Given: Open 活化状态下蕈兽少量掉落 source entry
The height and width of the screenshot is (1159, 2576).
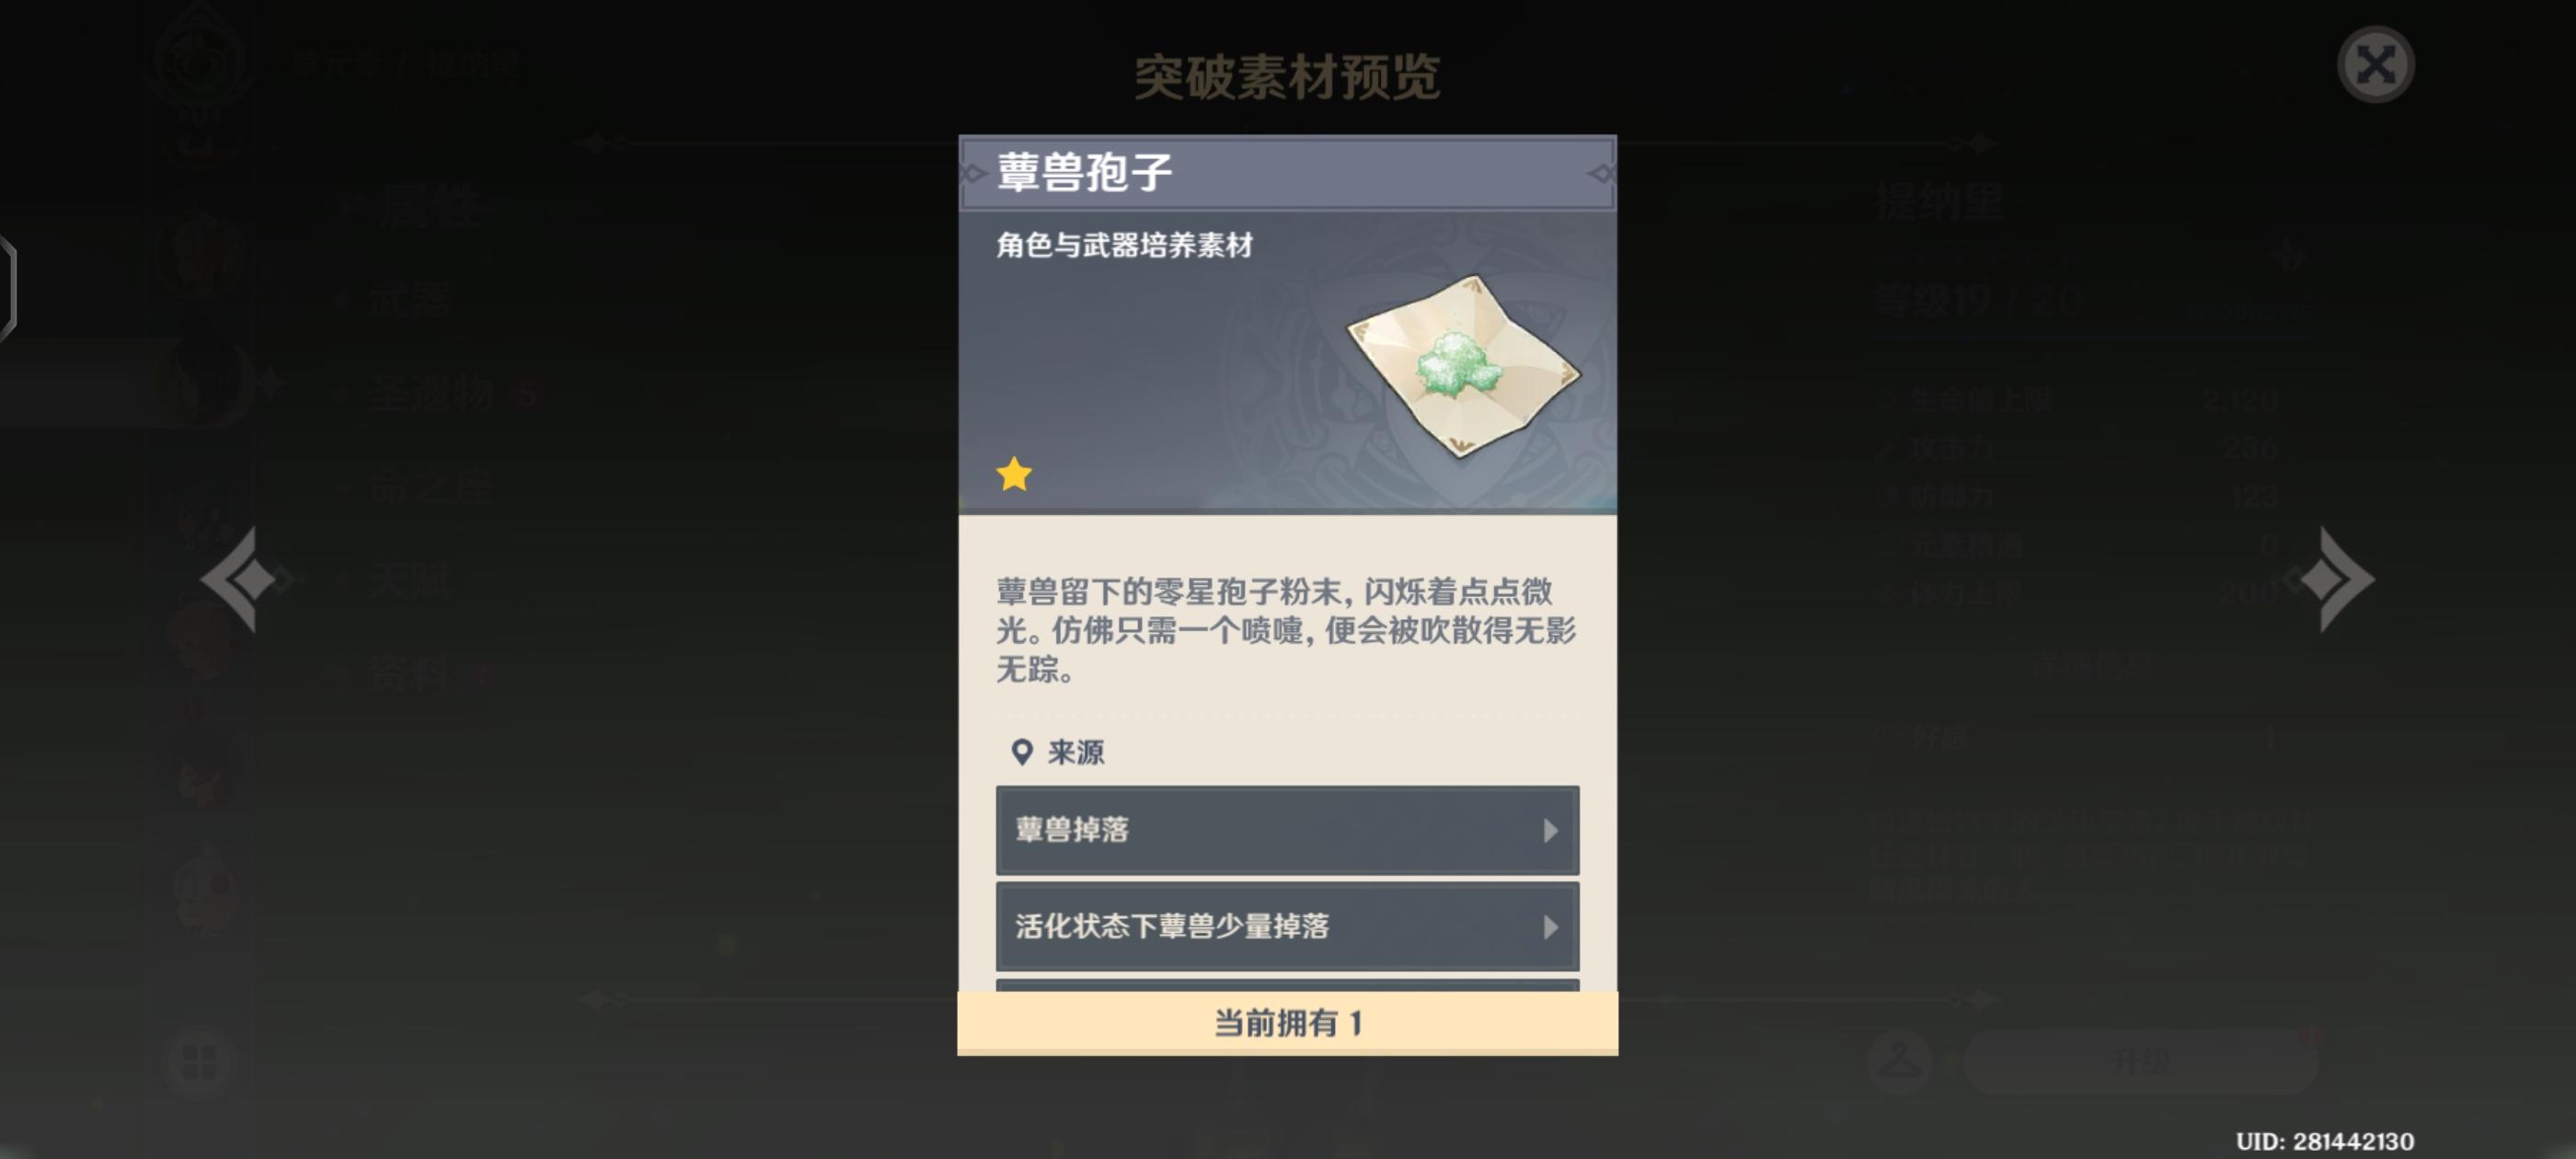Looking at the screenshot, I should coord(1287,926).
